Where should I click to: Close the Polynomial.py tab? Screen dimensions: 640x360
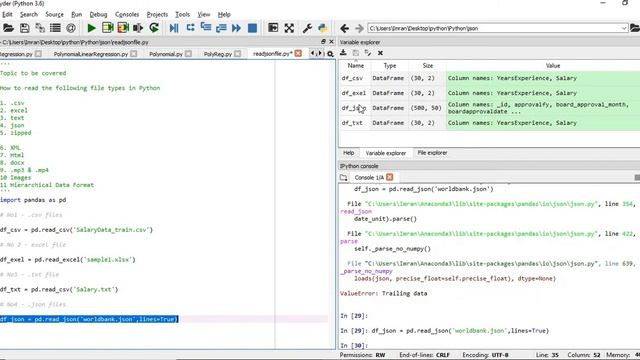click(x=188, y=53)
